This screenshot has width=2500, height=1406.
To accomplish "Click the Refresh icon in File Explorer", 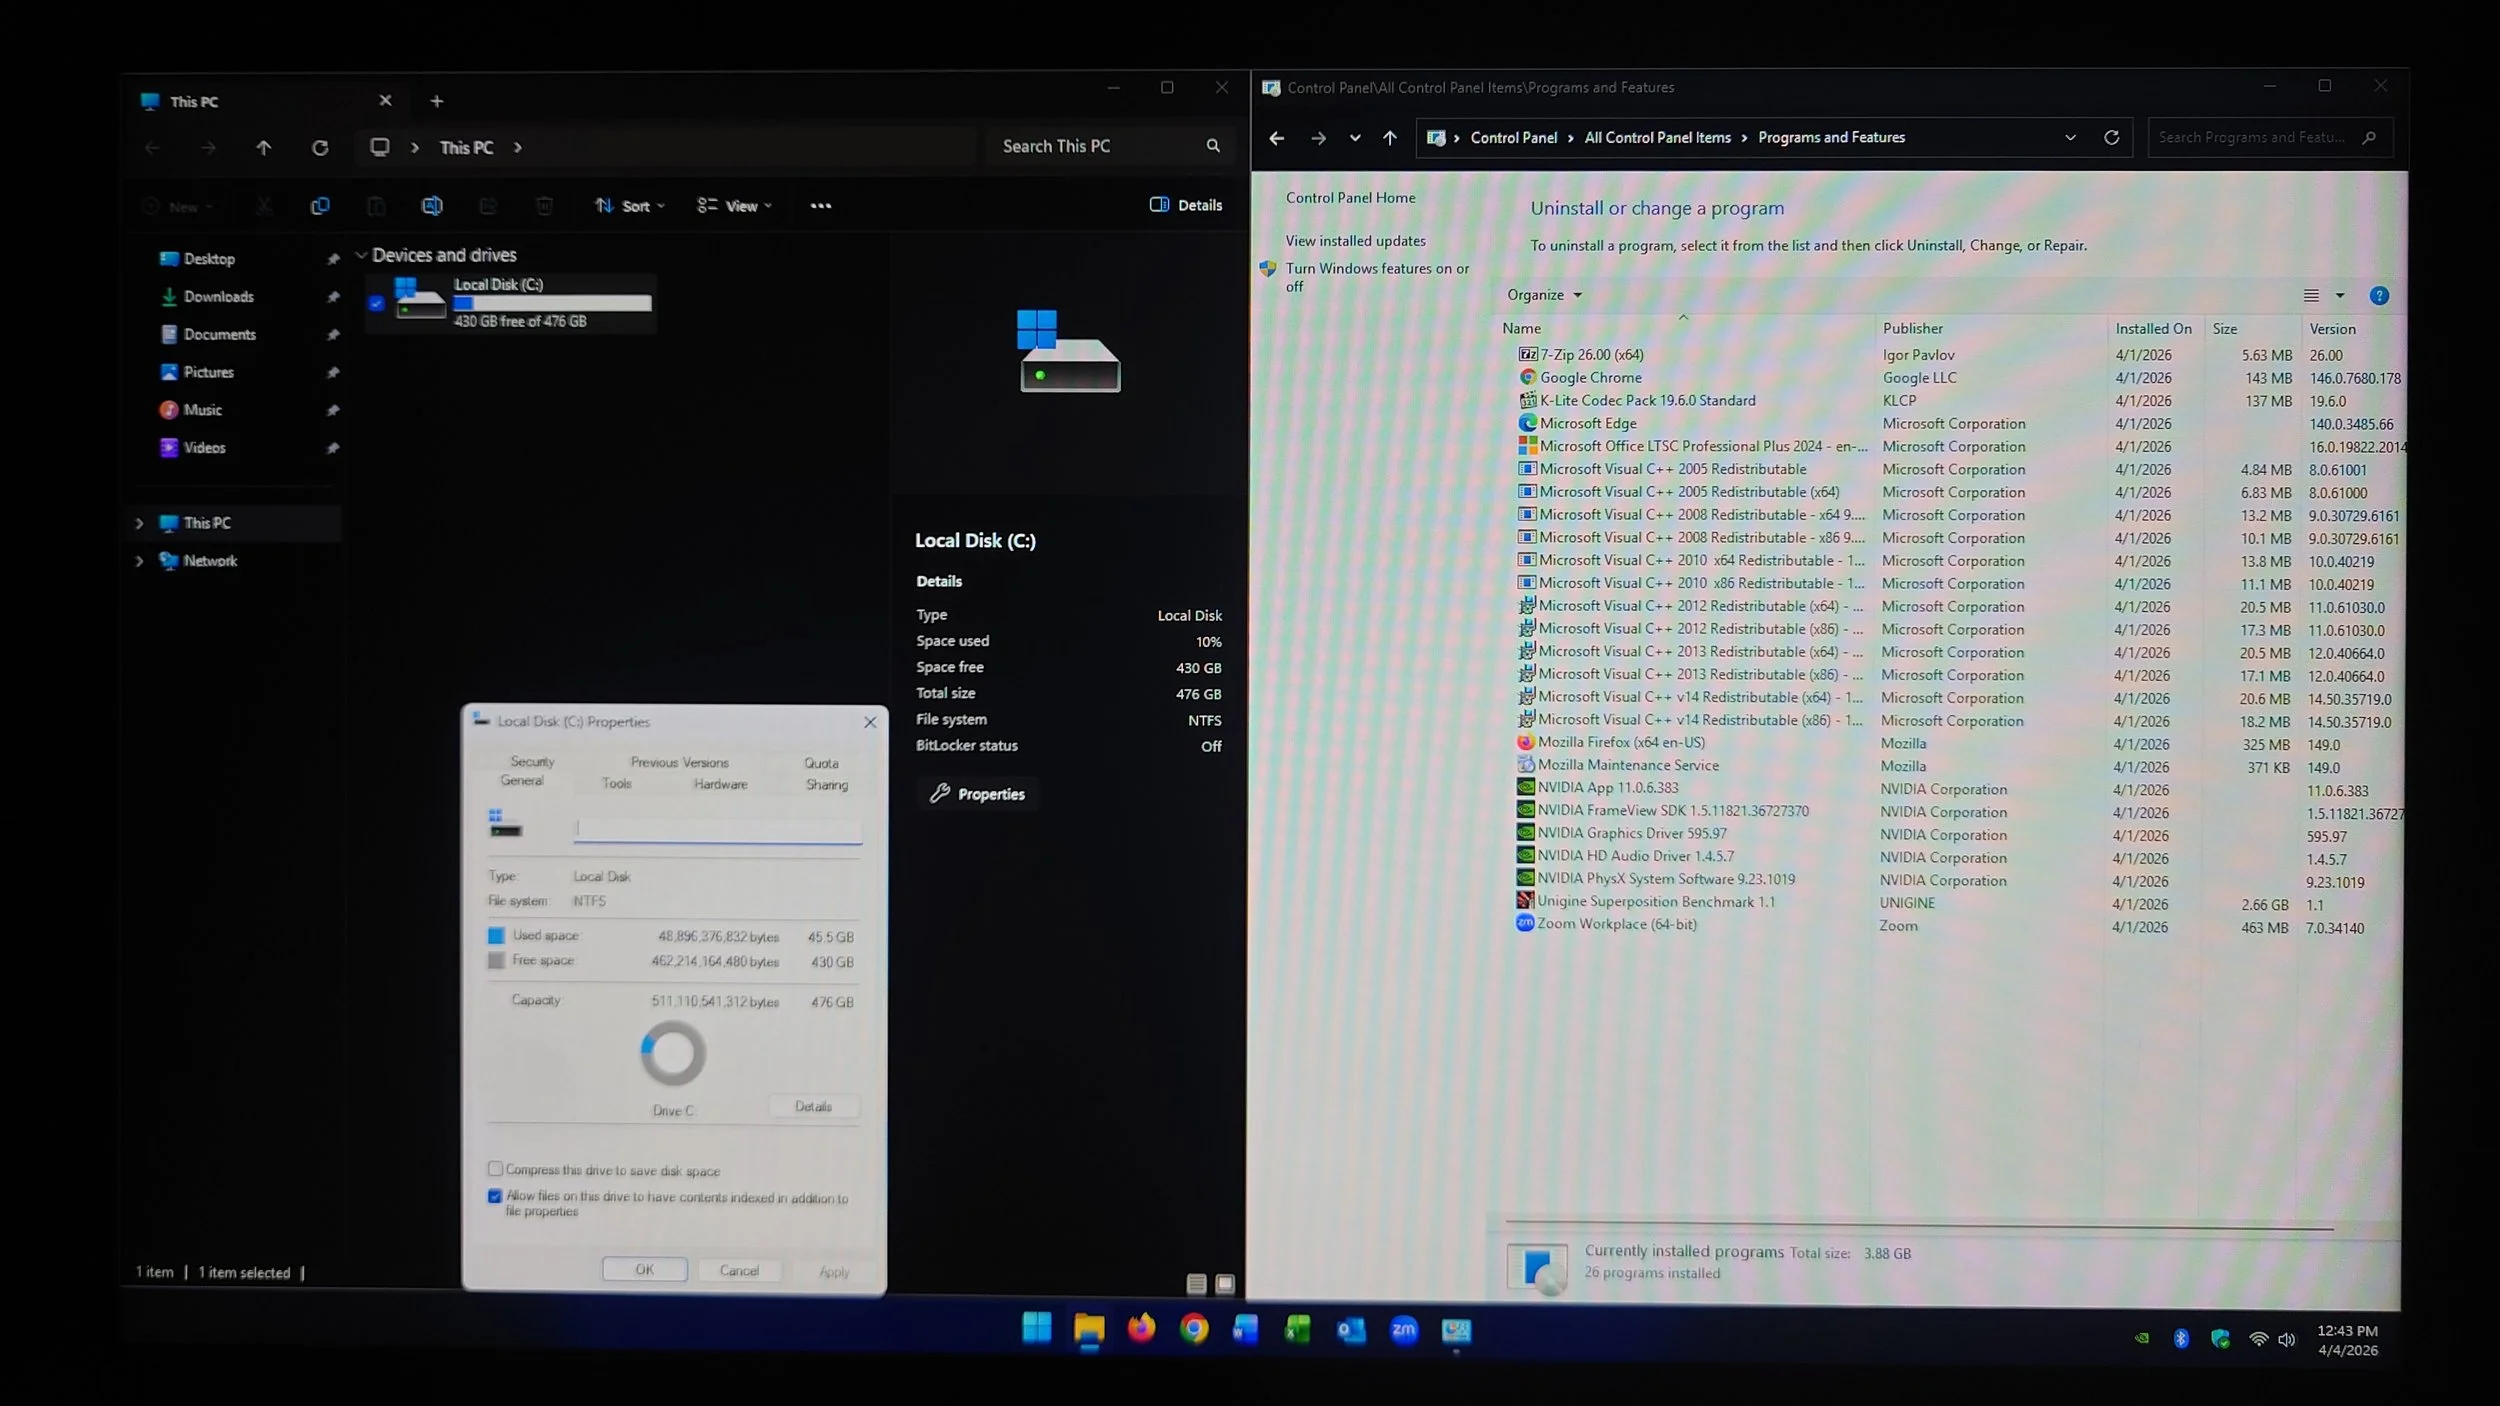I will click(320, 148).
